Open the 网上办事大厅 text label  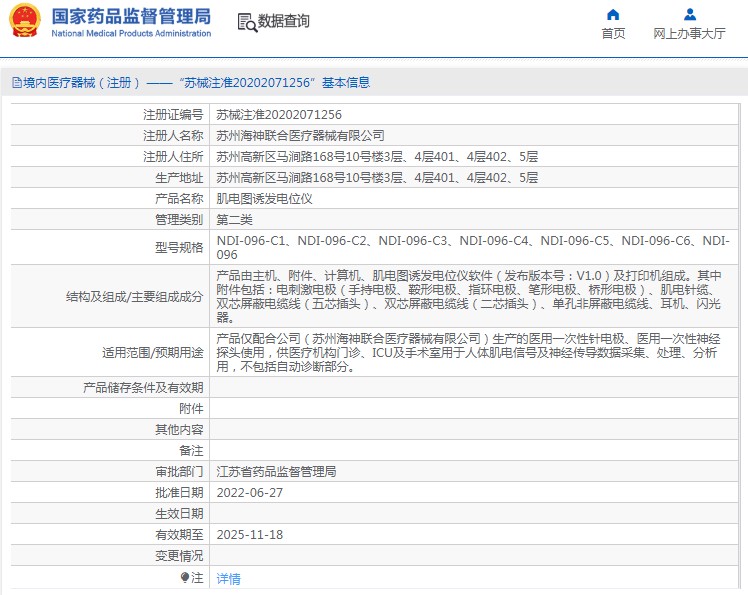(689, 33)
